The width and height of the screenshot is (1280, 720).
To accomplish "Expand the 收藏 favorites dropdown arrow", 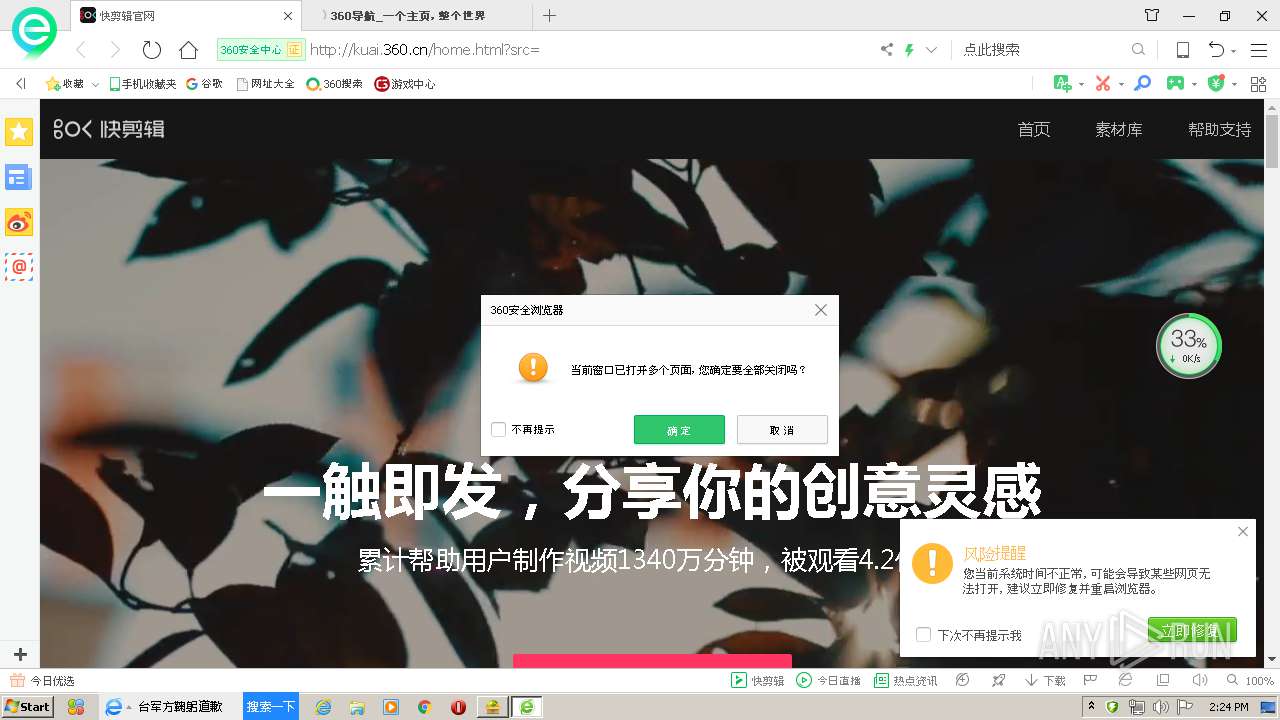I will point(95,85).
